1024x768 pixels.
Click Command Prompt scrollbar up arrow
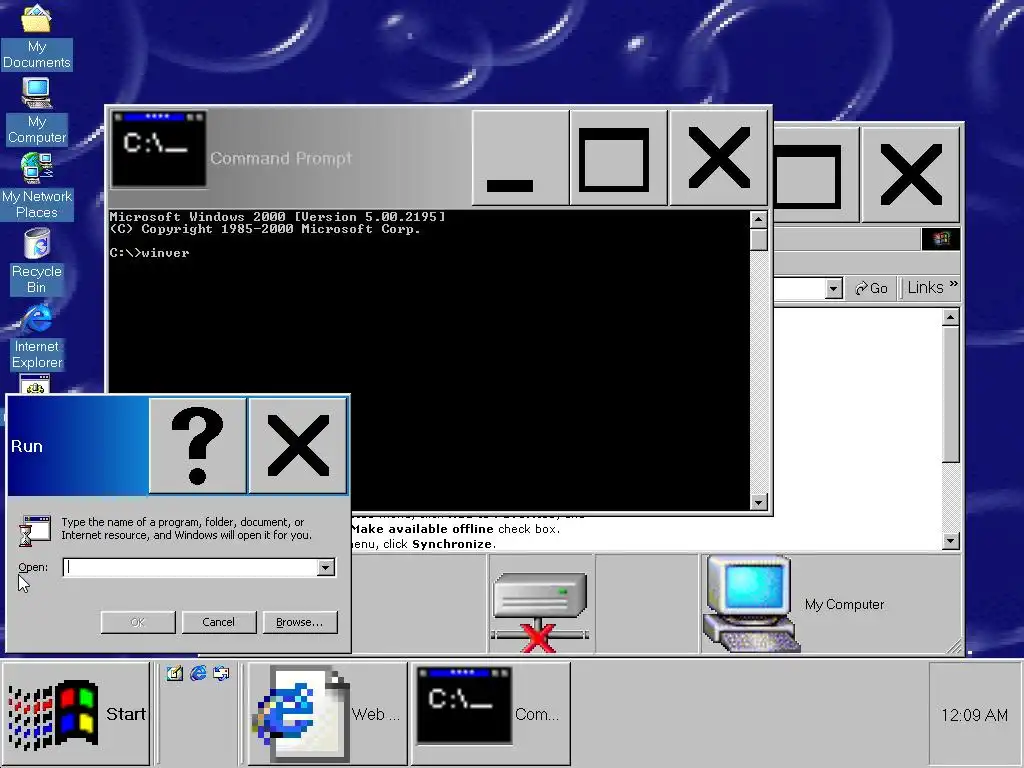click(x=758, y=219)
